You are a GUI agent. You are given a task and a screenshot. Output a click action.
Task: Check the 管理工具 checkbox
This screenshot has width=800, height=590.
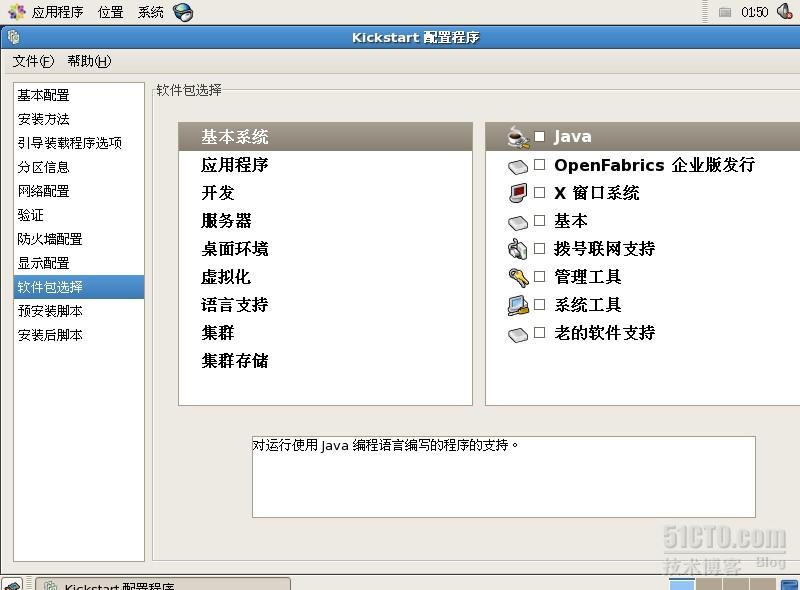tap(539, 277)
